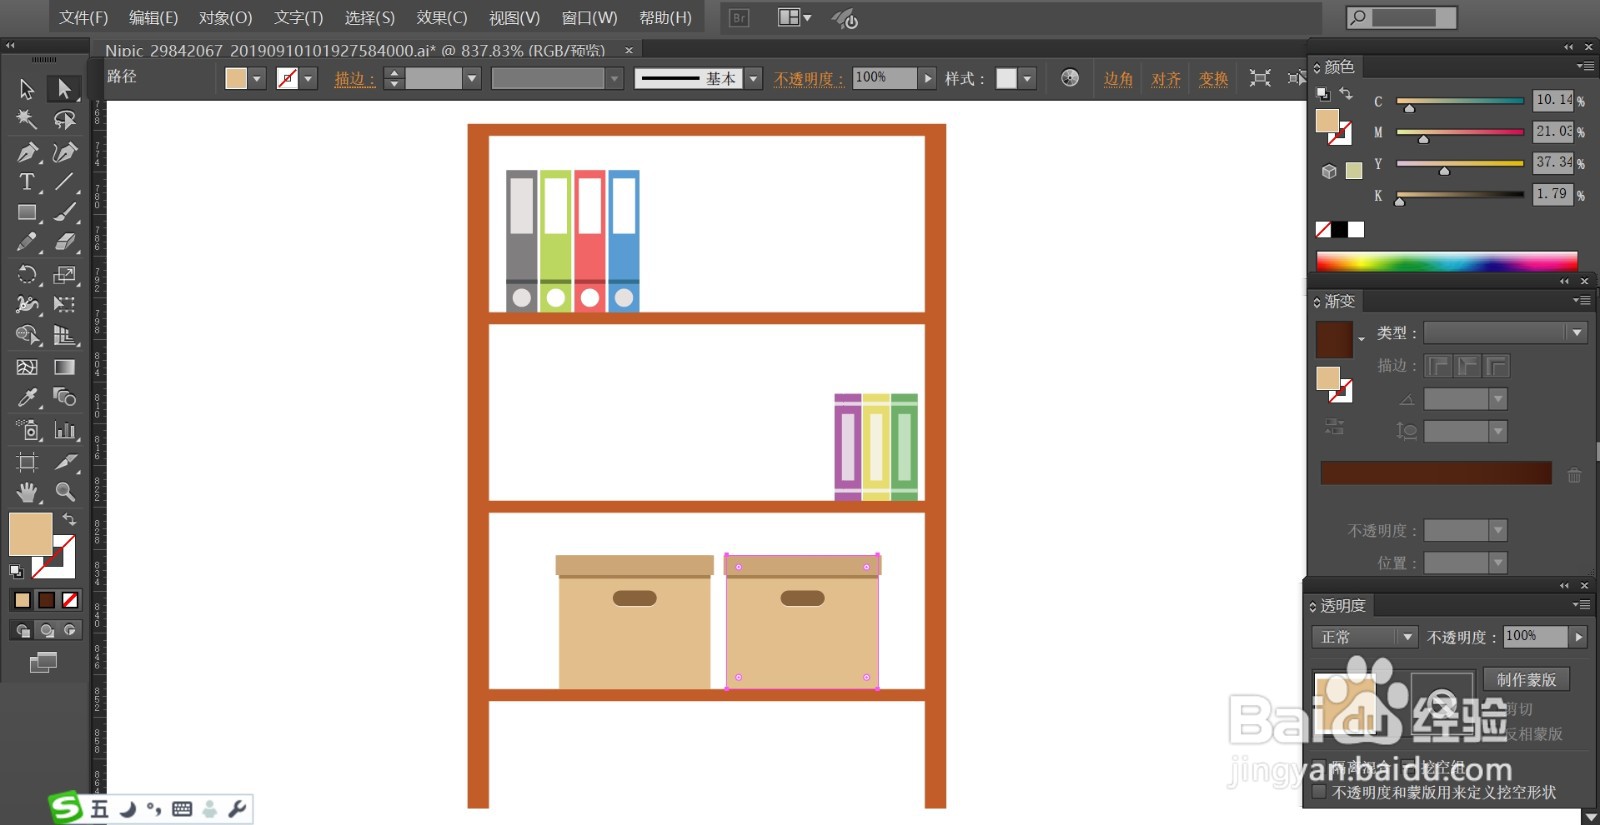
Task: Select the Zoom tool
Action: point(65,492)
